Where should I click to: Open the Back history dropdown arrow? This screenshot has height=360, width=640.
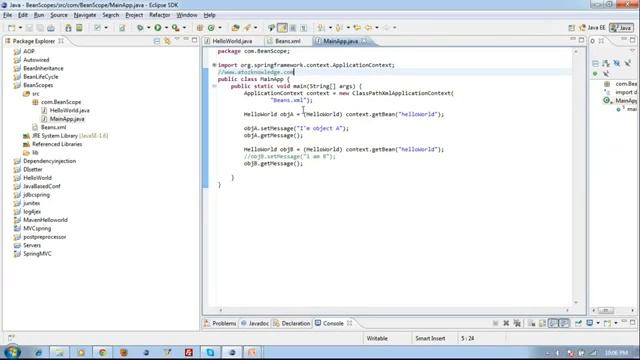tap(377, 28)
